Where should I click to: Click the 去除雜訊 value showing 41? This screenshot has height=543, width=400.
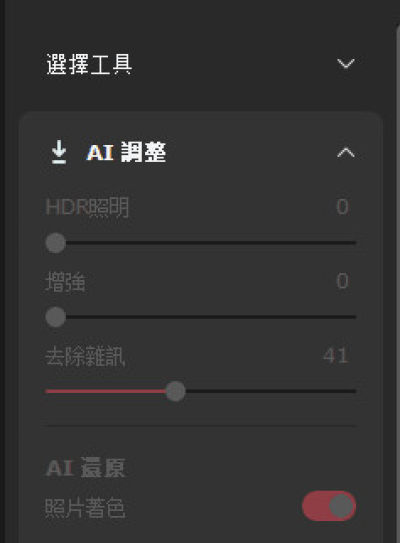click(336, 355)
